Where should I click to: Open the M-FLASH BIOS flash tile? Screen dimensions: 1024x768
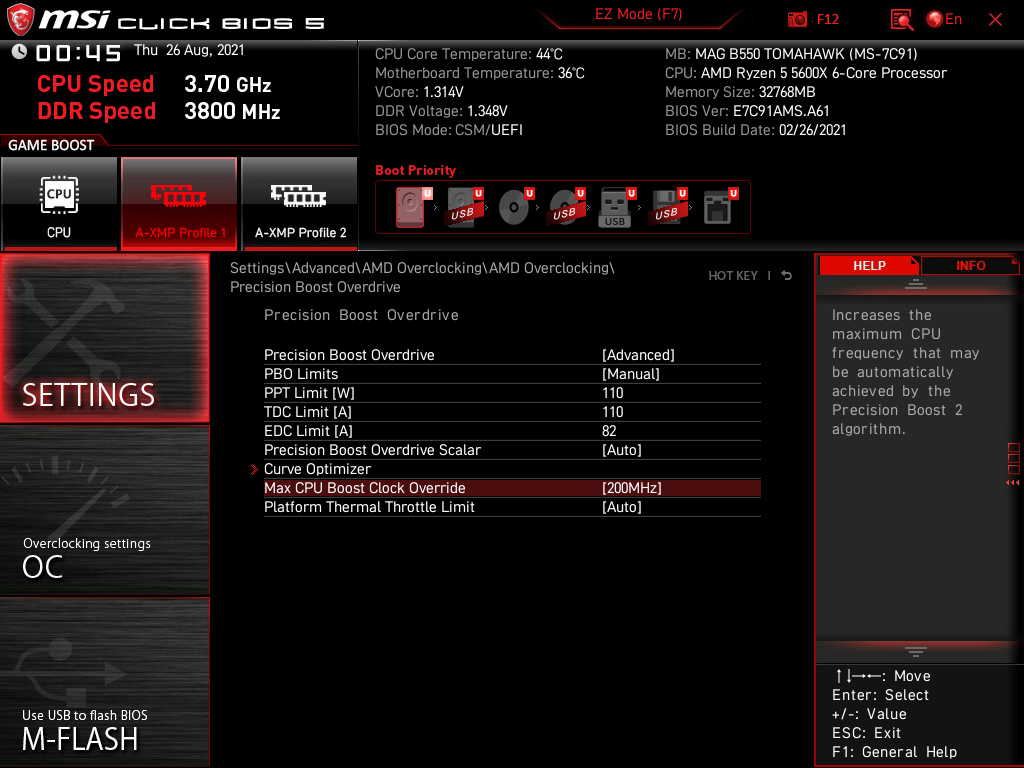(x=104, y=682)
